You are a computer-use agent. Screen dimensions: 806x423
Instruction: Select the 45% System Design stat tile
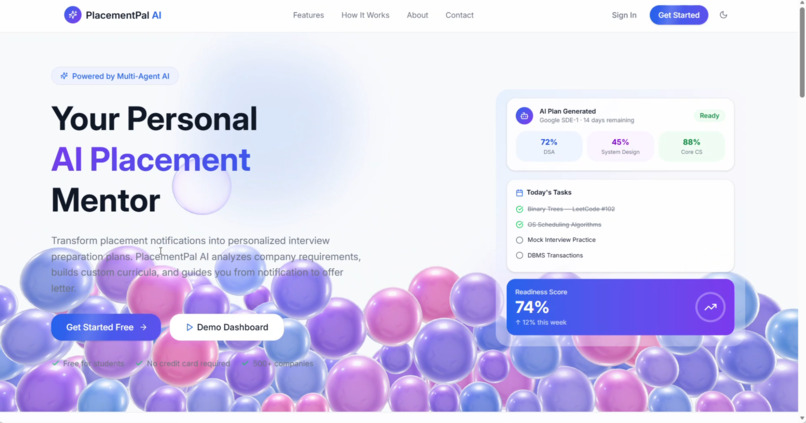620,146
